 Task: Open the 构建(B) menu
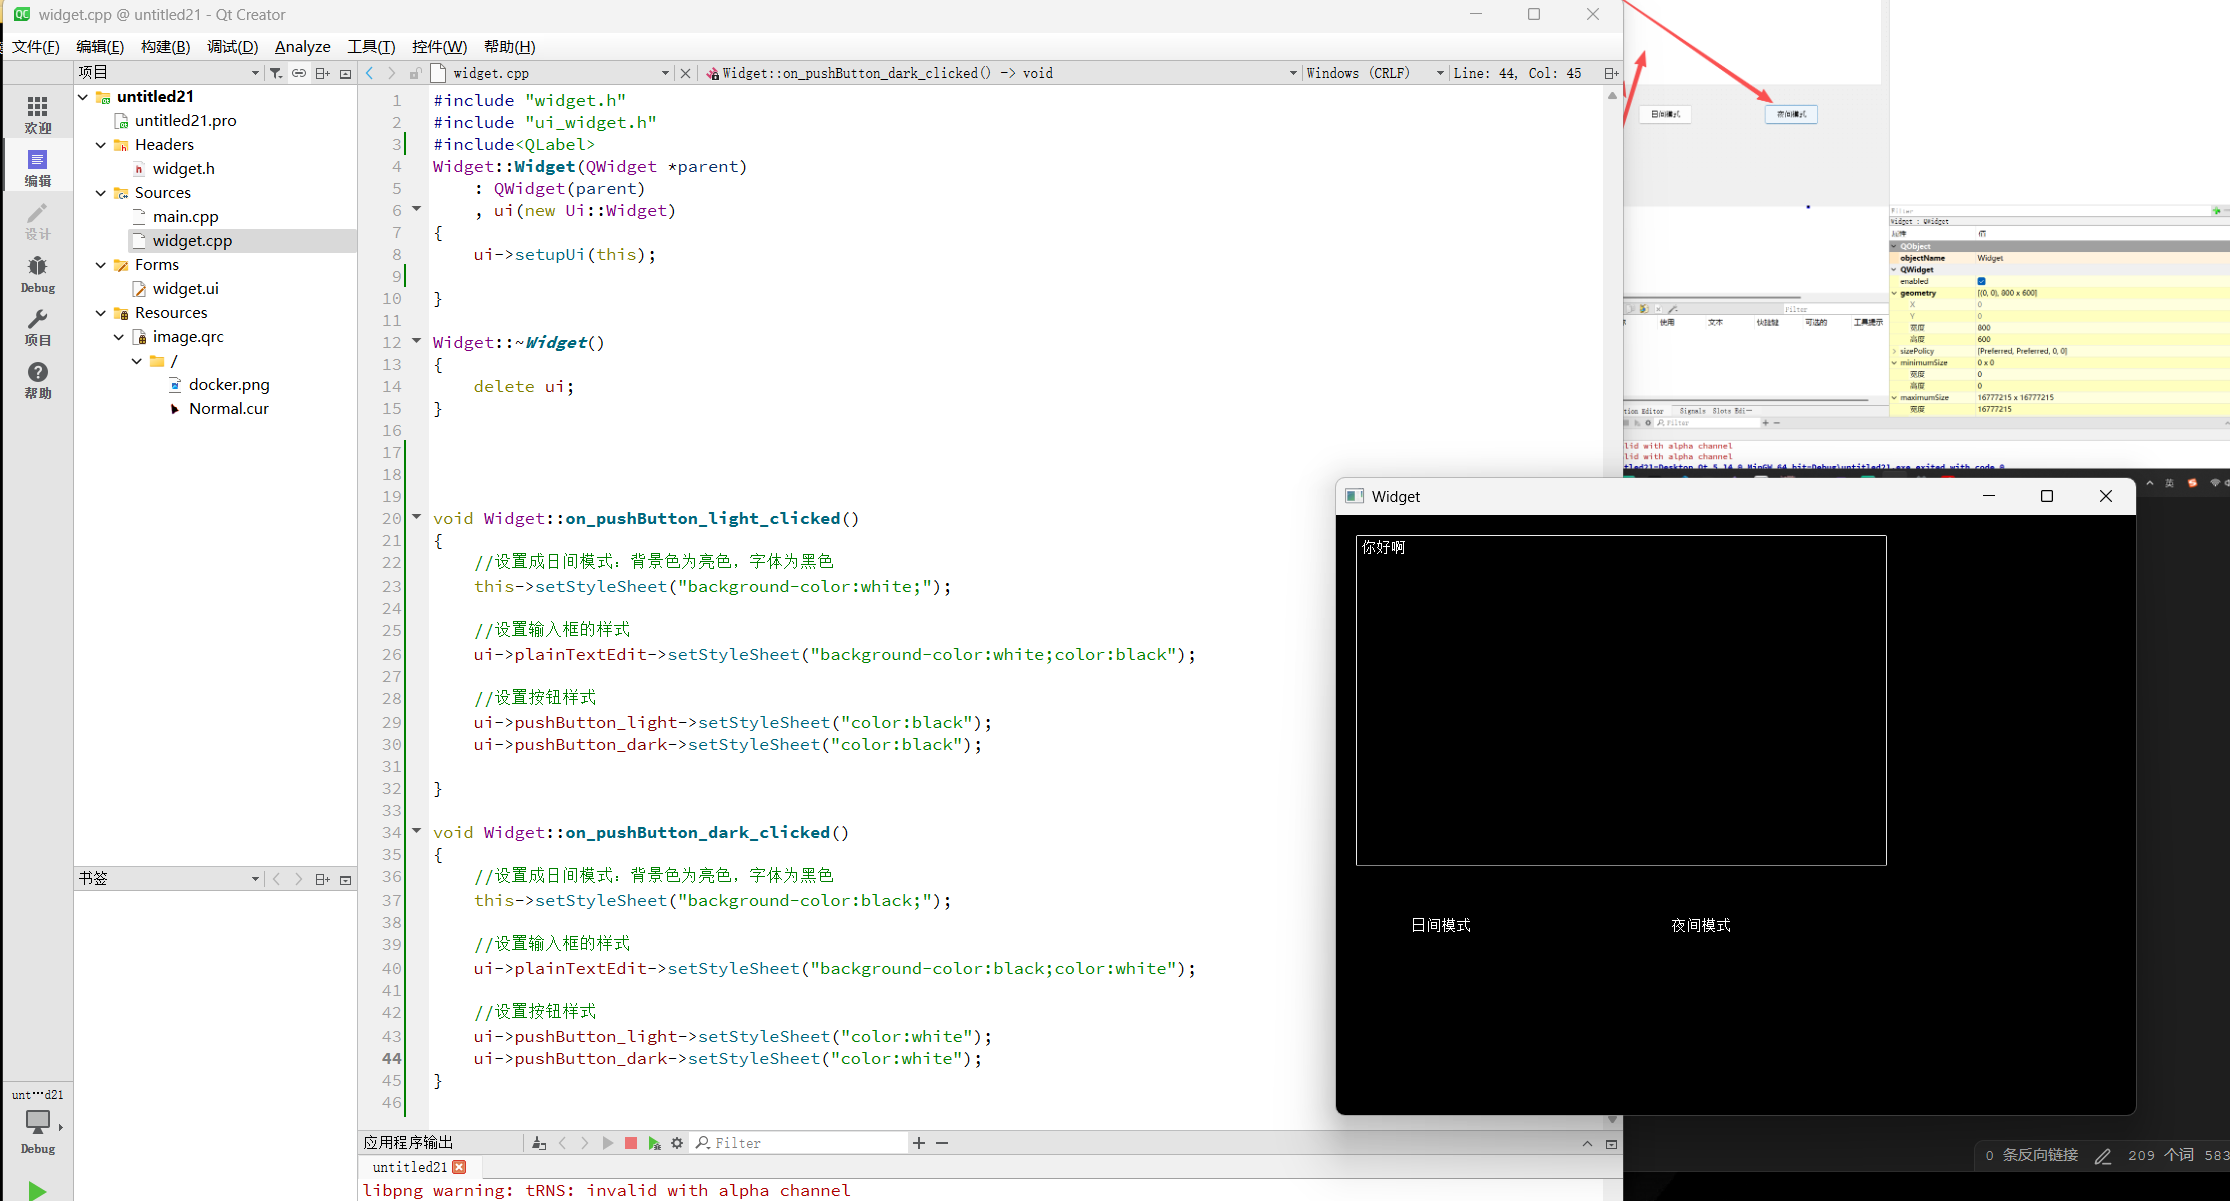click(x=165, y=46)
